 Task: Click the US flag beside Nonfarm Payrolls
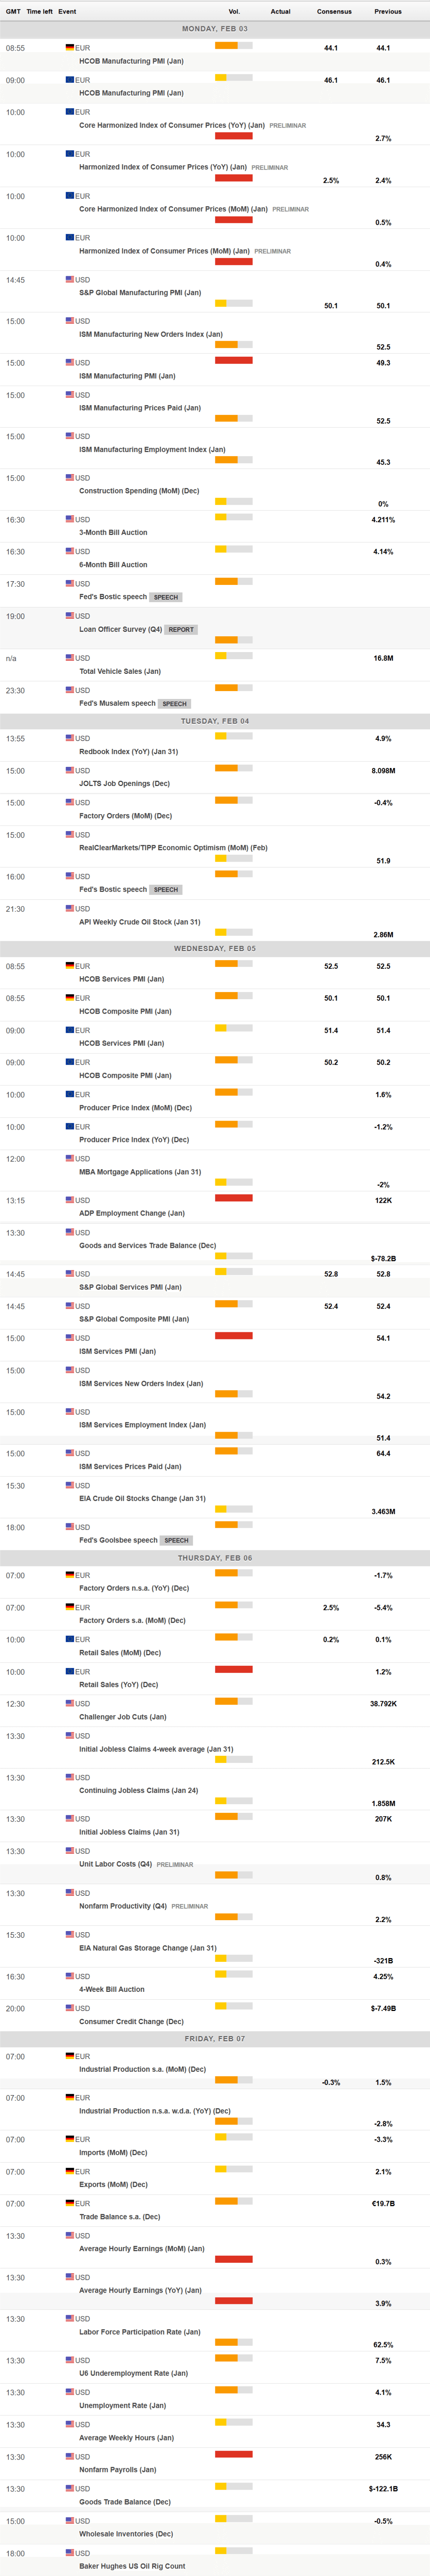(x=70, y=2456)
